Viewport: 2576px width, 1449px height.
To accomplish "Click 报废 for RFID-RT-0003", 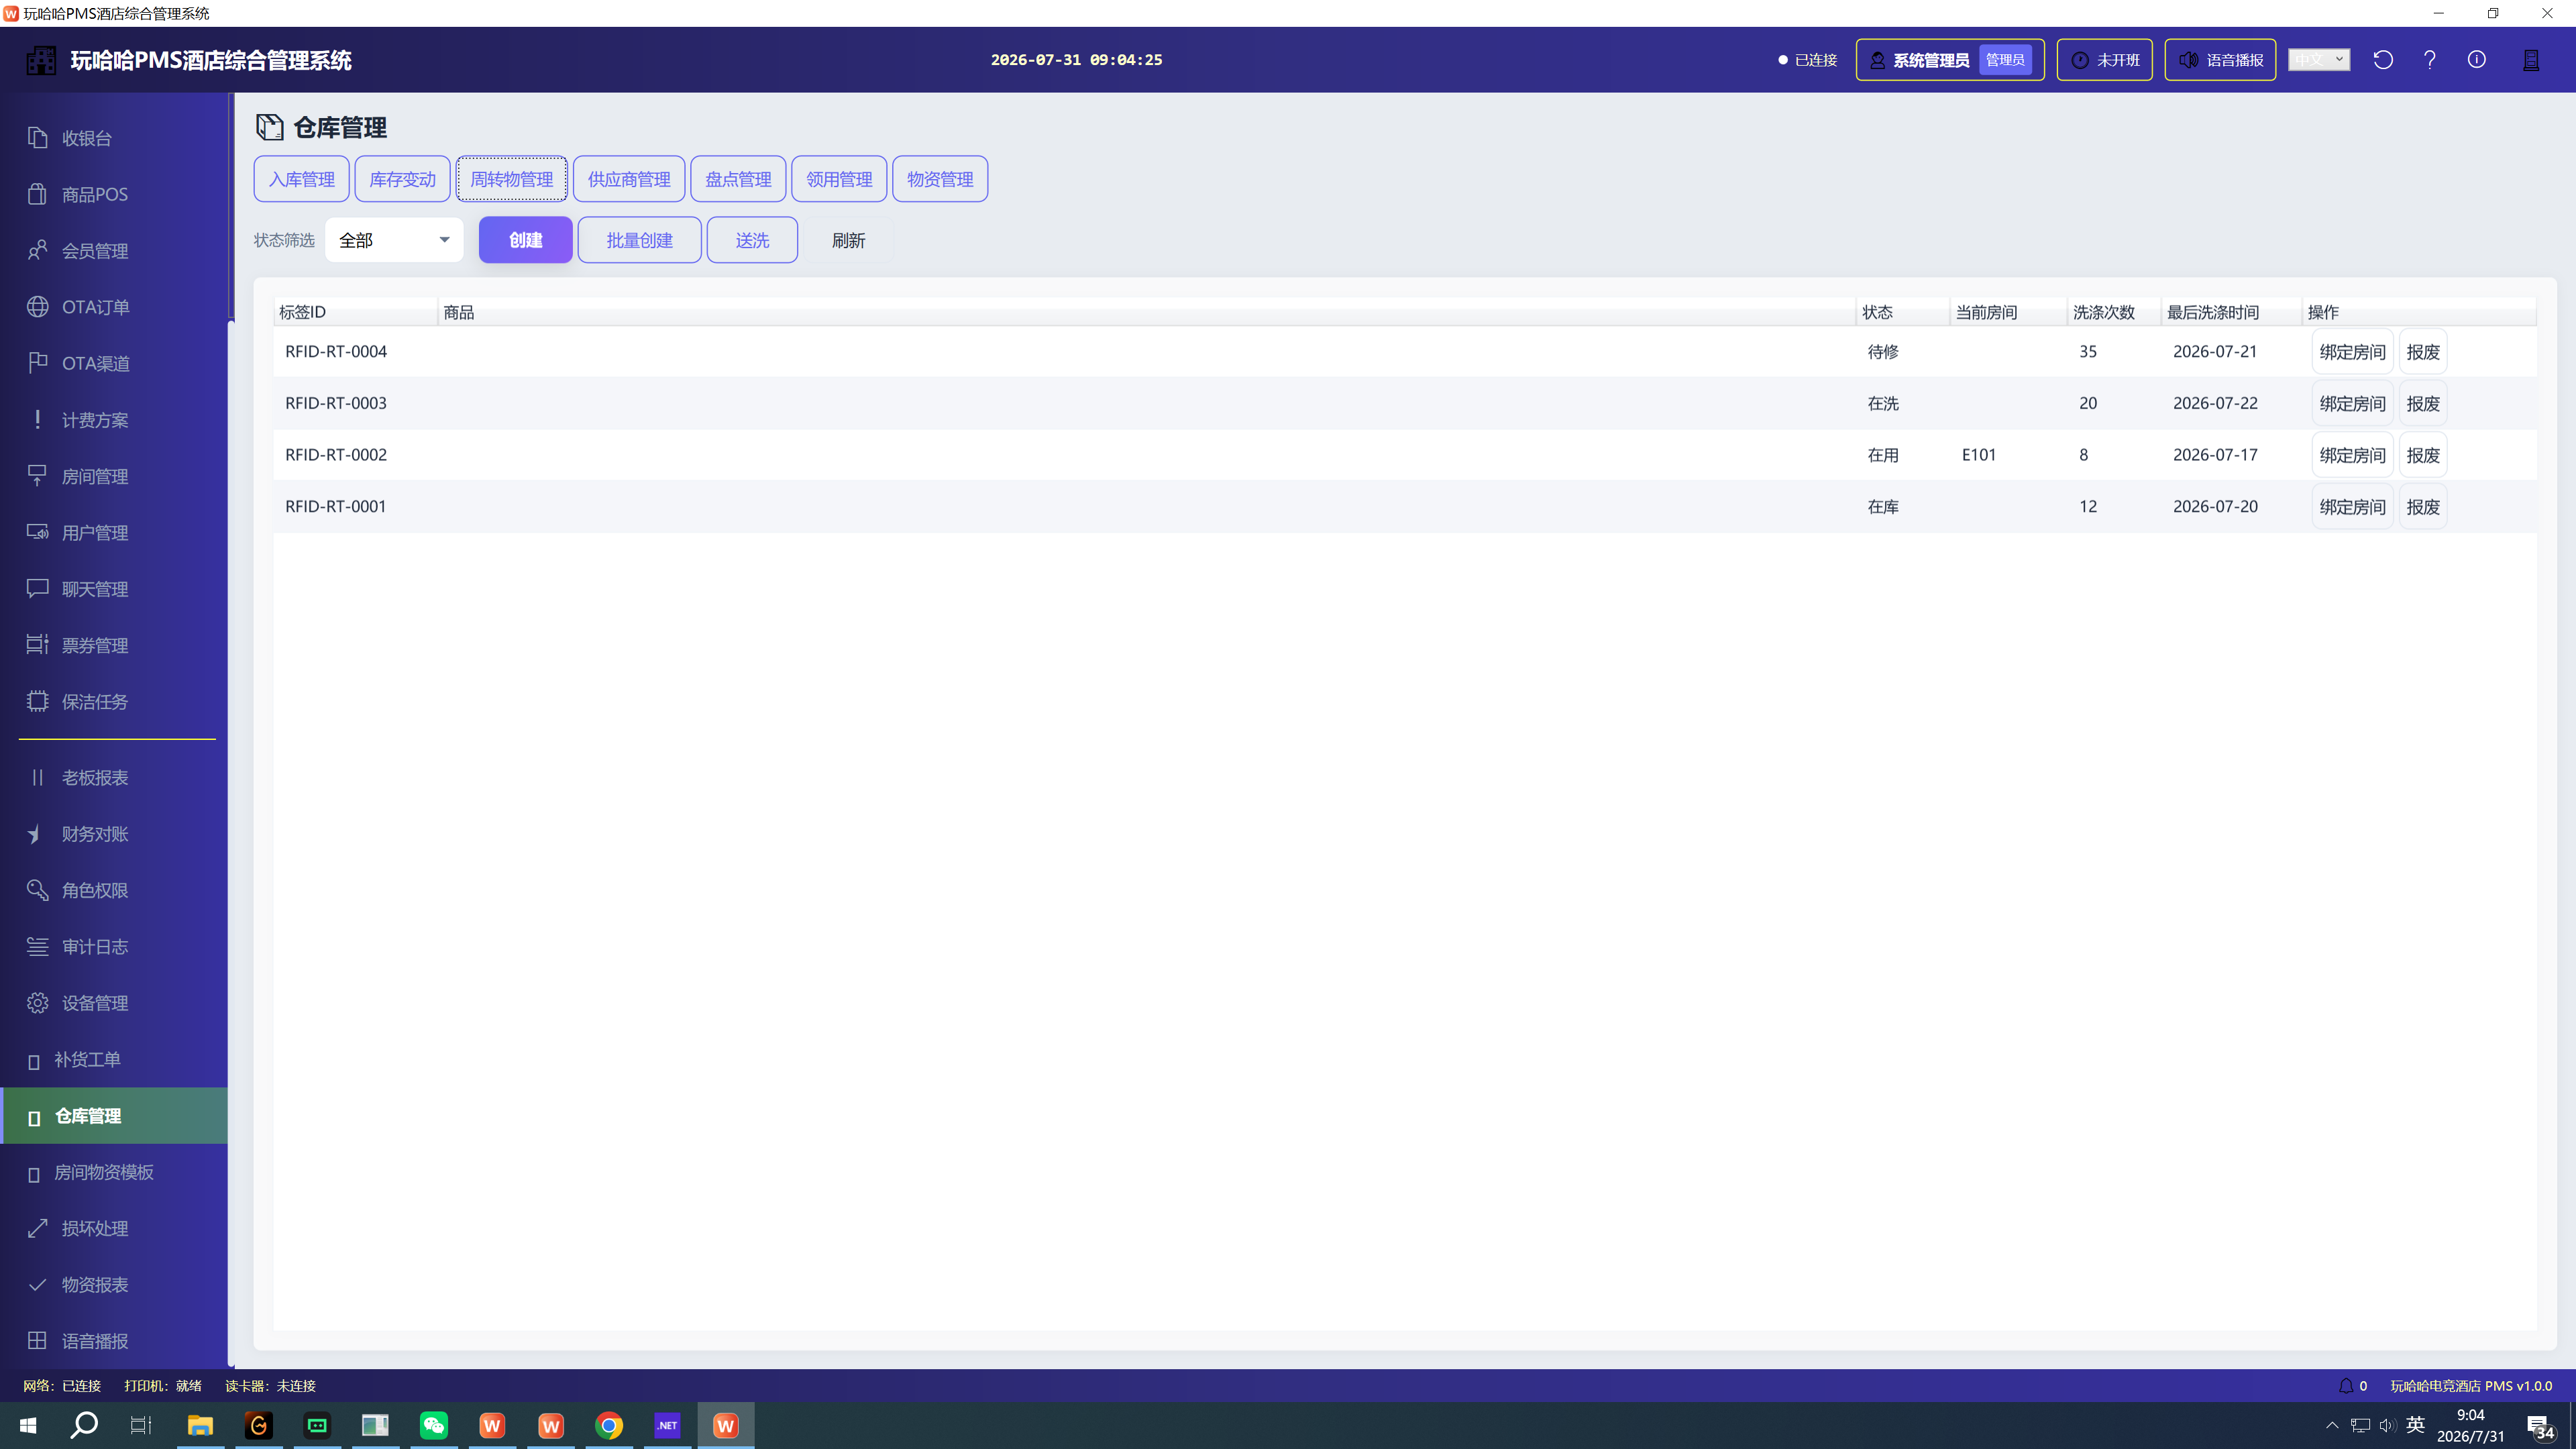I will pyautogui.click(x=2423, y=403).
